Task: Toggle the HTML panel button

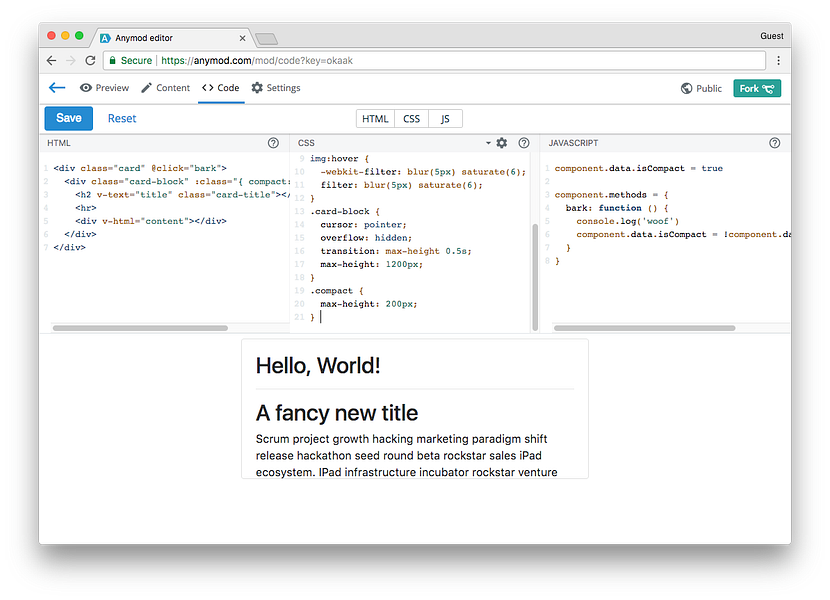Action: [x=375, y=119]
